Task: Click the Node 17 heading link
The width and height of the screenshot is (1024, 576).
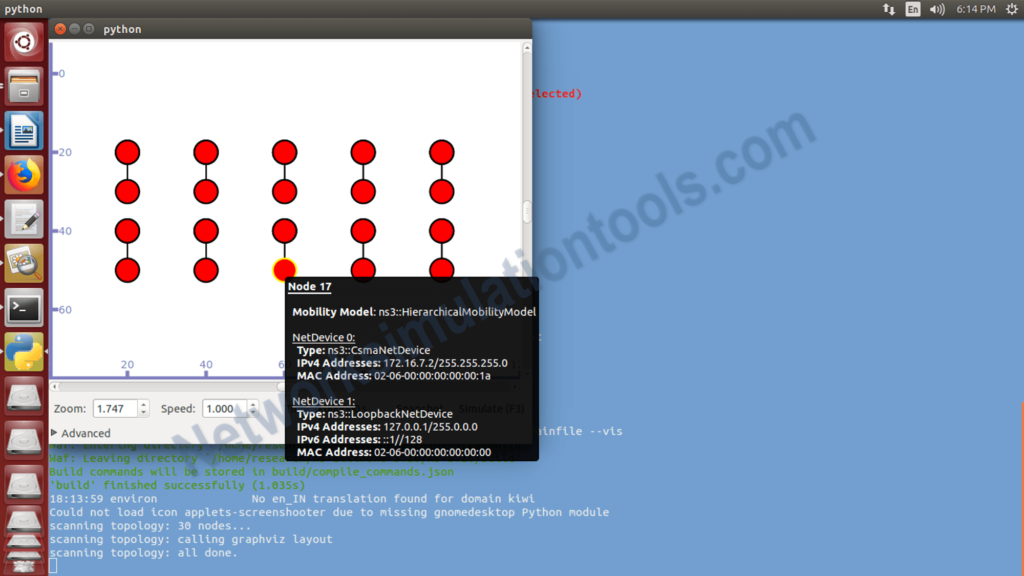Action: click(310, 286)
